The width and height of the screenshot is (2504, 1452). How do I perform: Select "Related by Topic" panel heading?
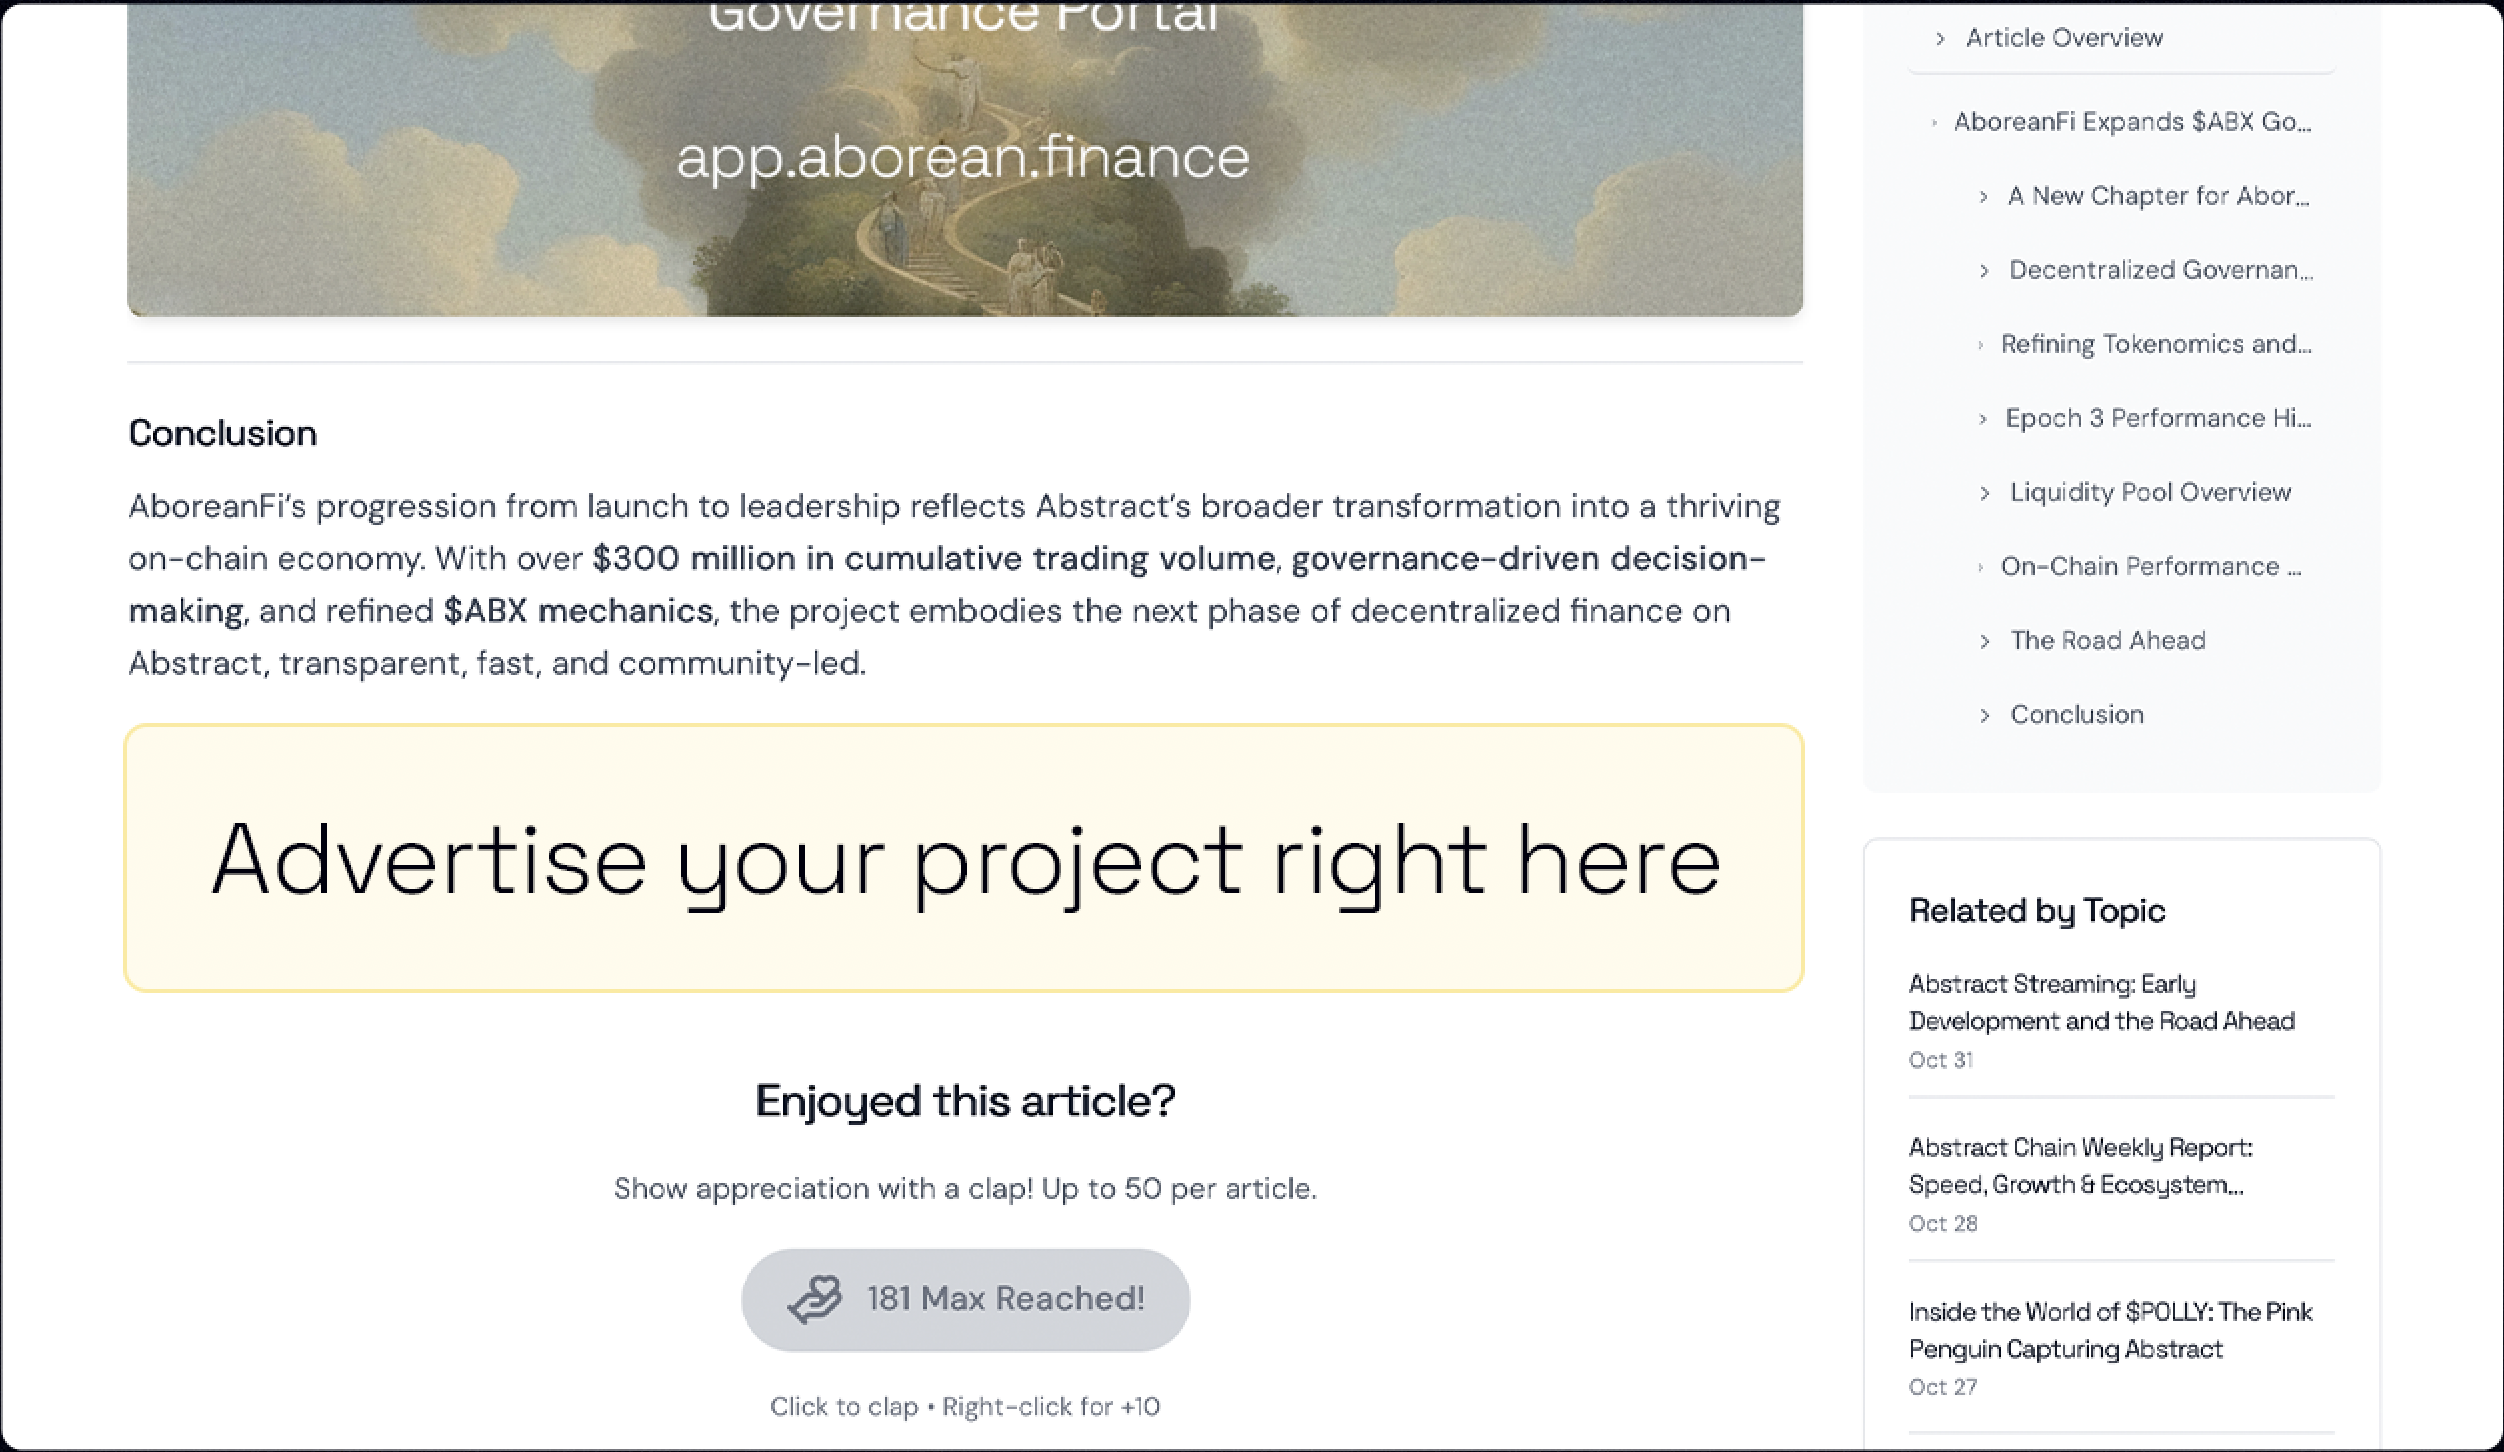pos(2037,910)
